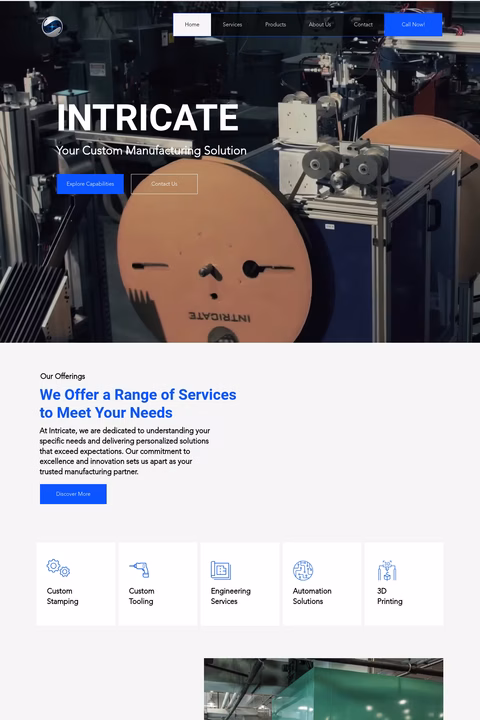Click the paragraph starting At Intricate

tap(124, 451)
